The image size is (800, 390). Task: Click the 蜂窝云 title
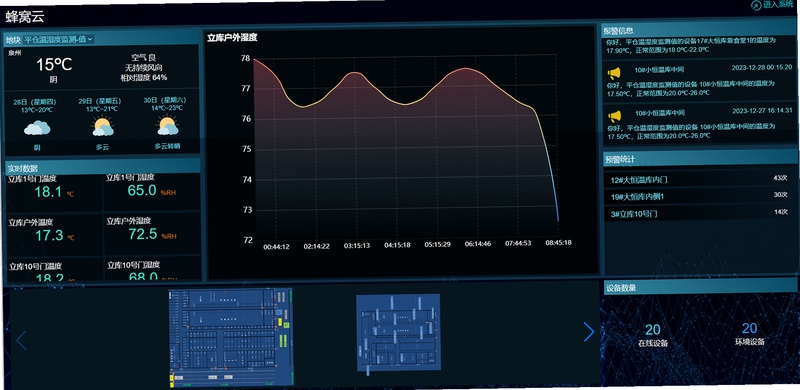pyautogui.click(x=25, y=17)
